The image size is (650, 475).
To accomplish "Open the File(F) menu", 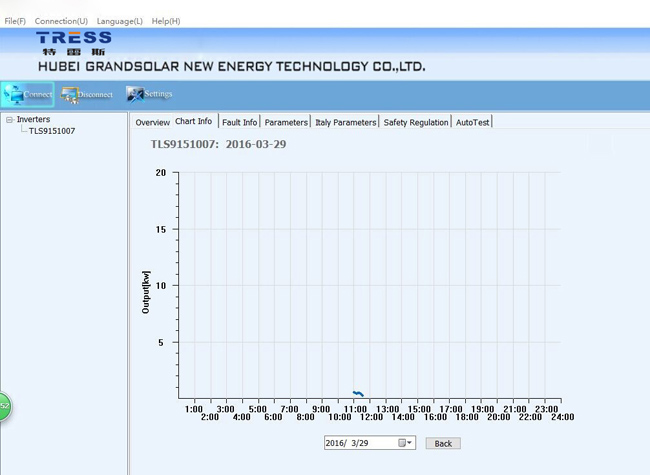I will (x=15, y=21).
